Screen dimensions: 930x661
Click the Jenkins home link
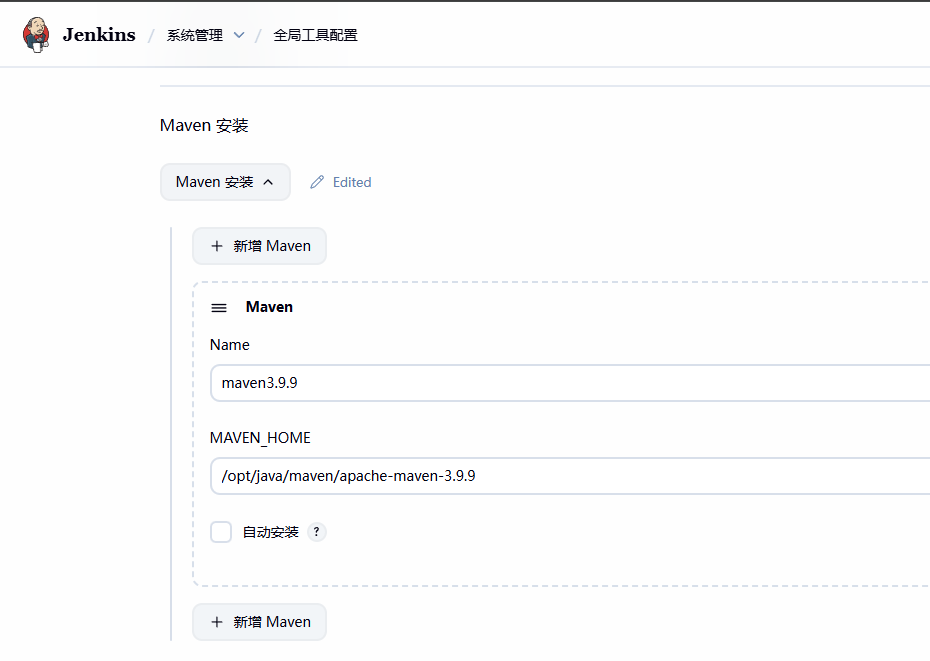98,34
